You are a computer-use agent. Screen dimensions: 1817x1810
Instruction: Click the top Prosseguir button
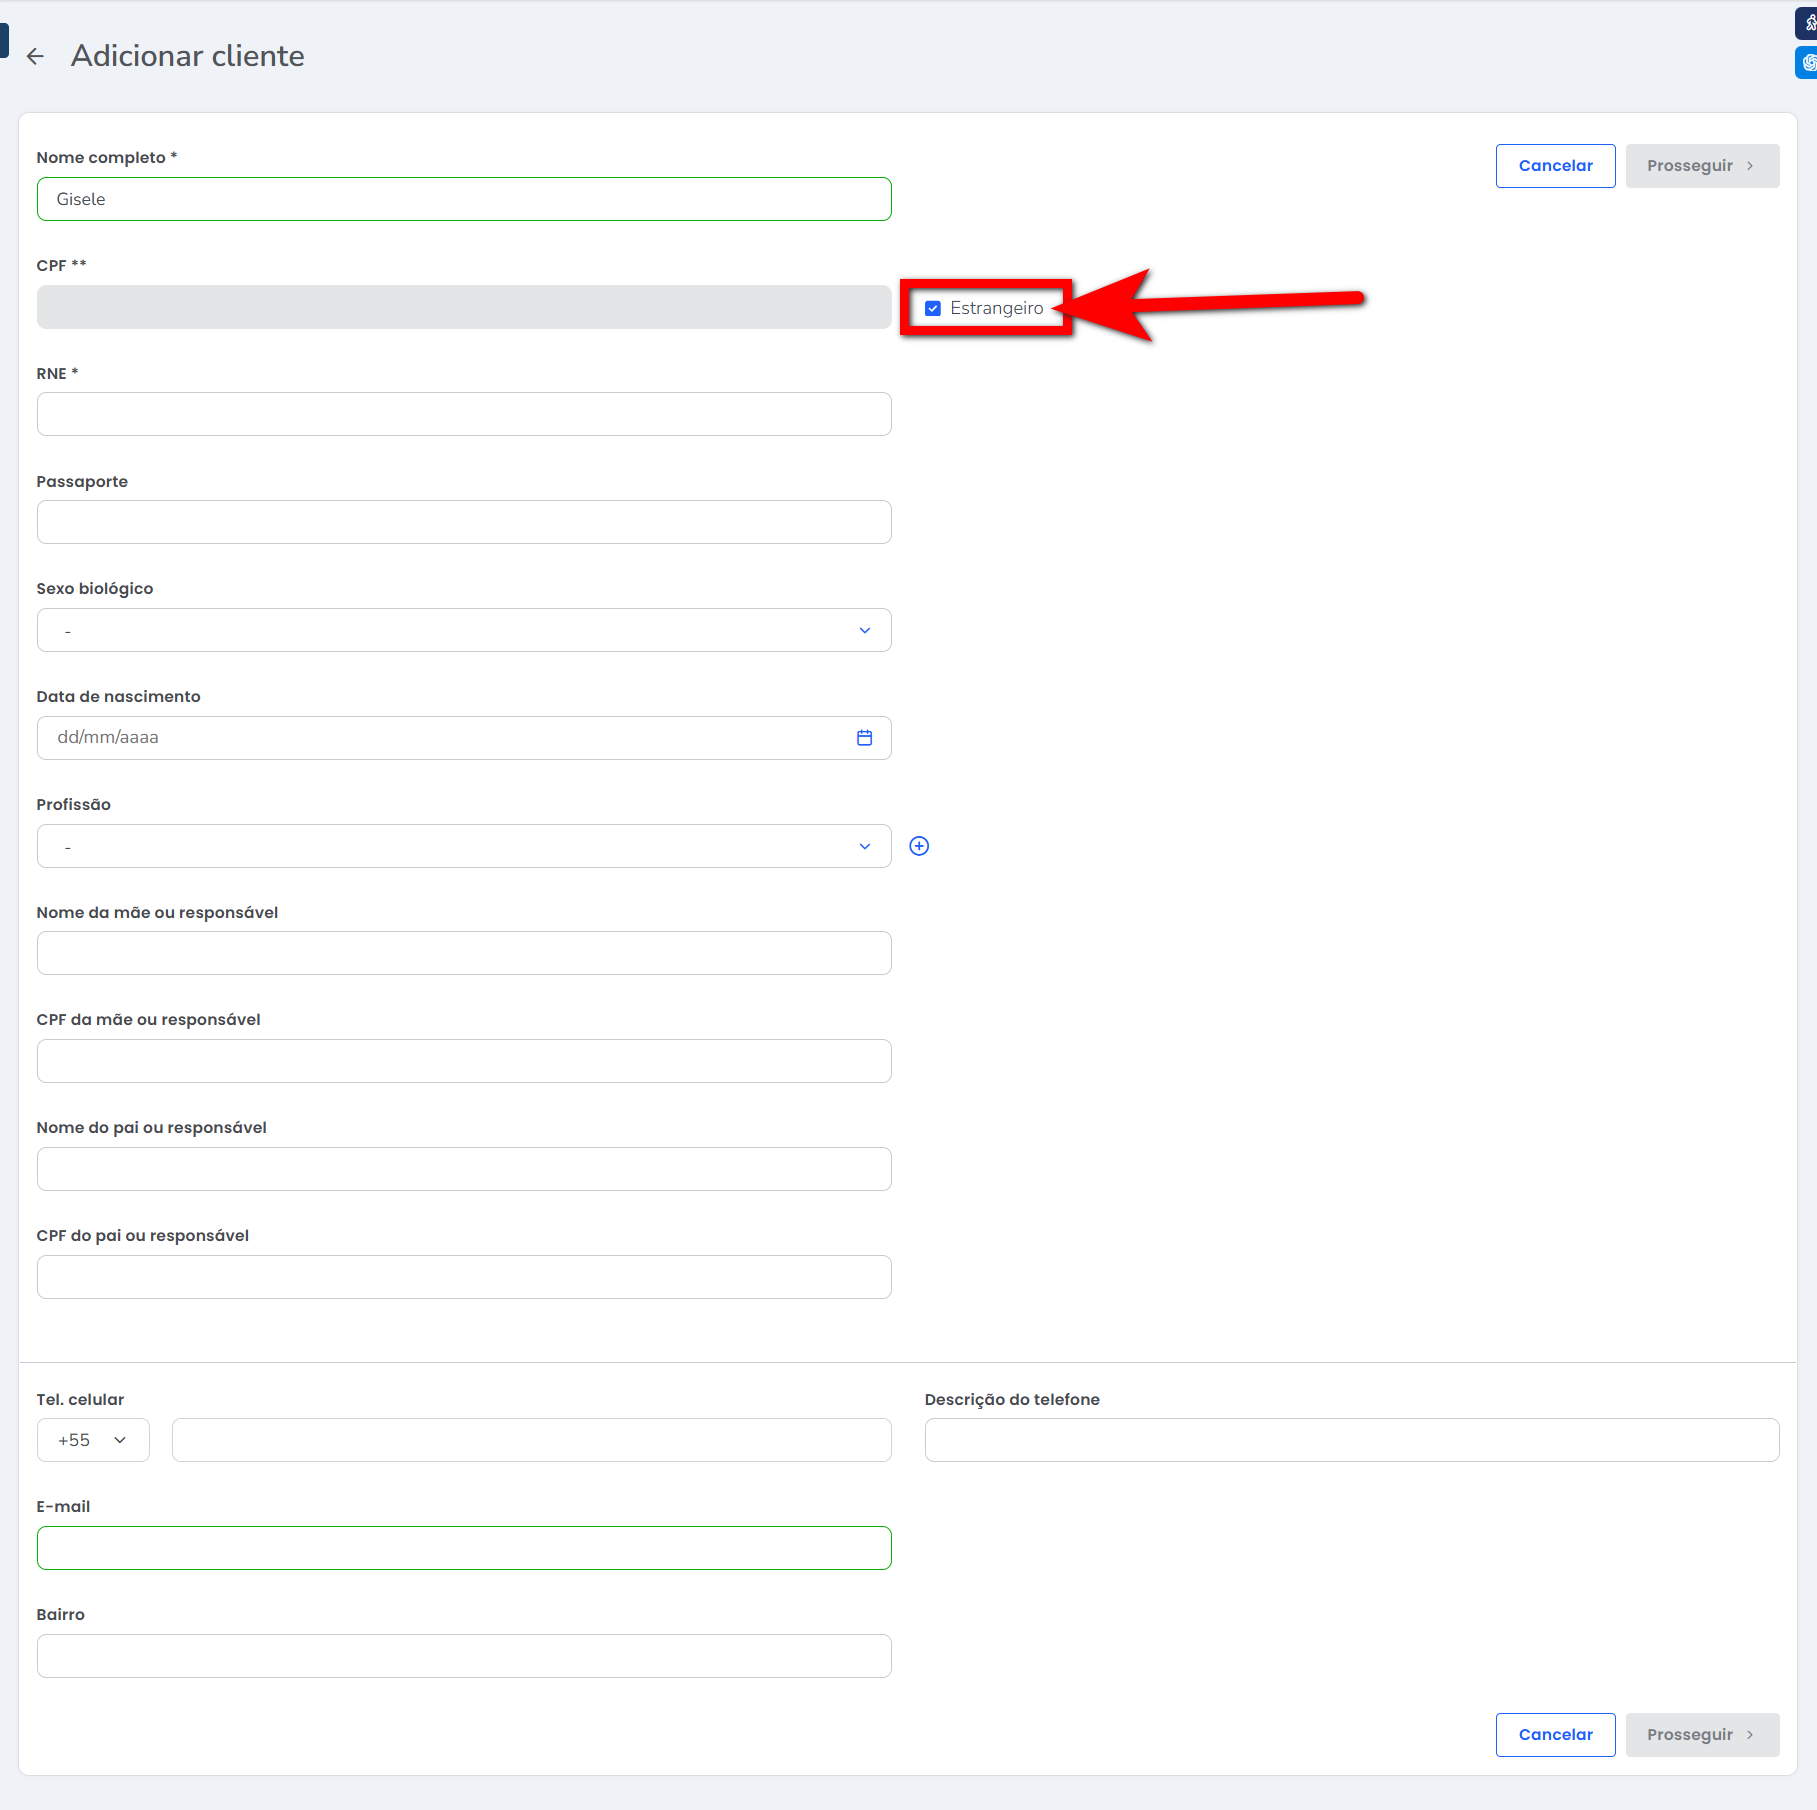(1701, 166)
